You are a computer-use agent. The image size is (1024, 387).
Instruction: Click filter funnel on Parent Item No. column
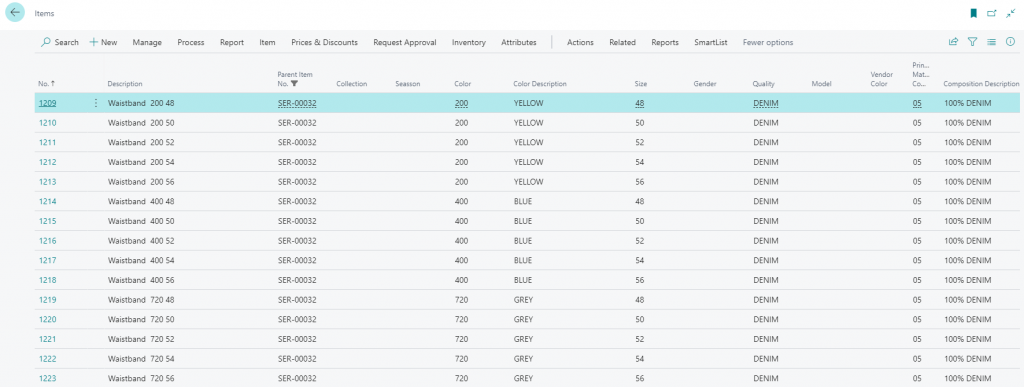coord(295,84)
